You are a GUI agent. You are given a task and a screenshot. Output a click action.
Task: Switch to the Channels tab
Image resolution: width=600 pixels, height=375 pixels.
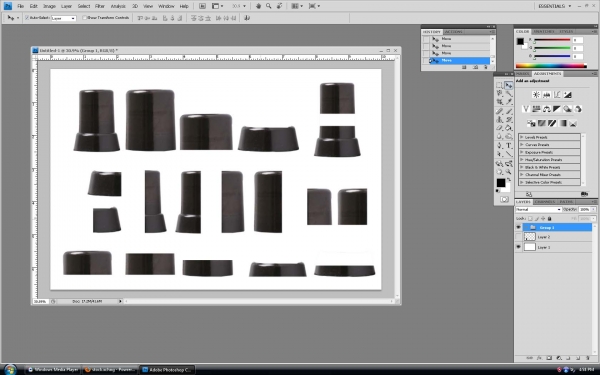[545, 202]
